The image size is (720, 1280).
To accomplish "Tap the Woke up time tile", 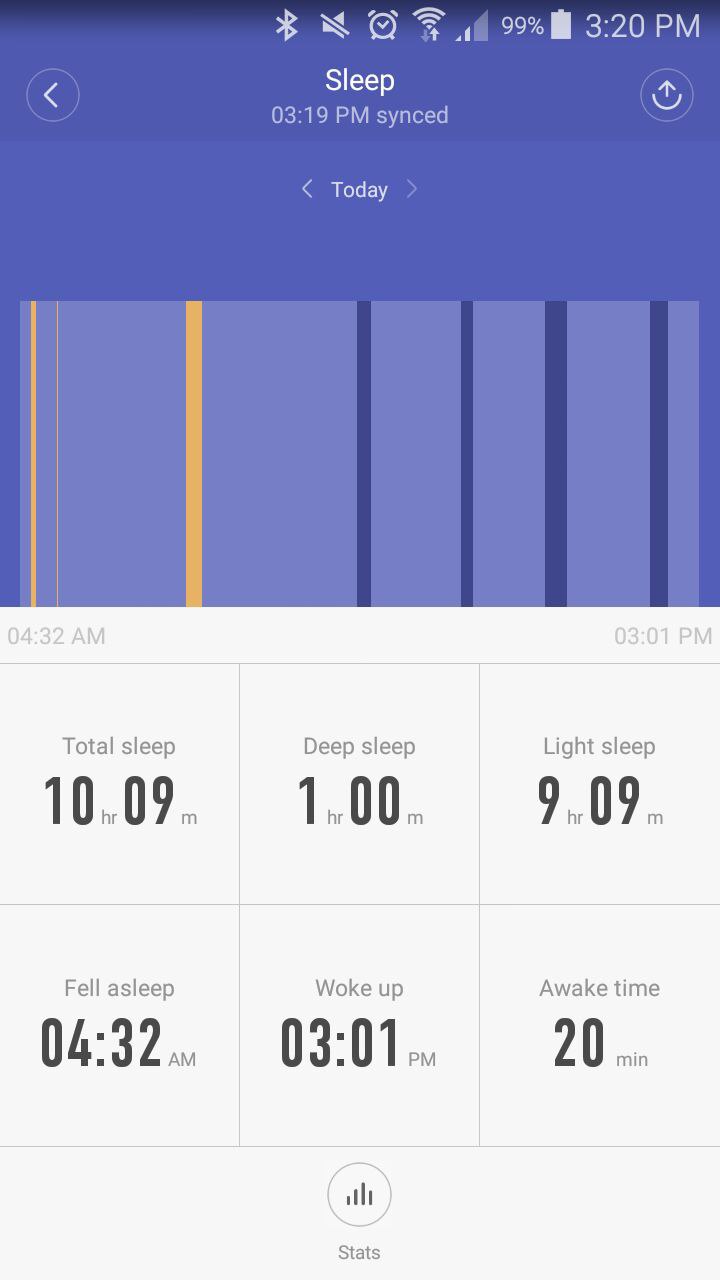I will pyautogui.click(x=360, y=1026).
